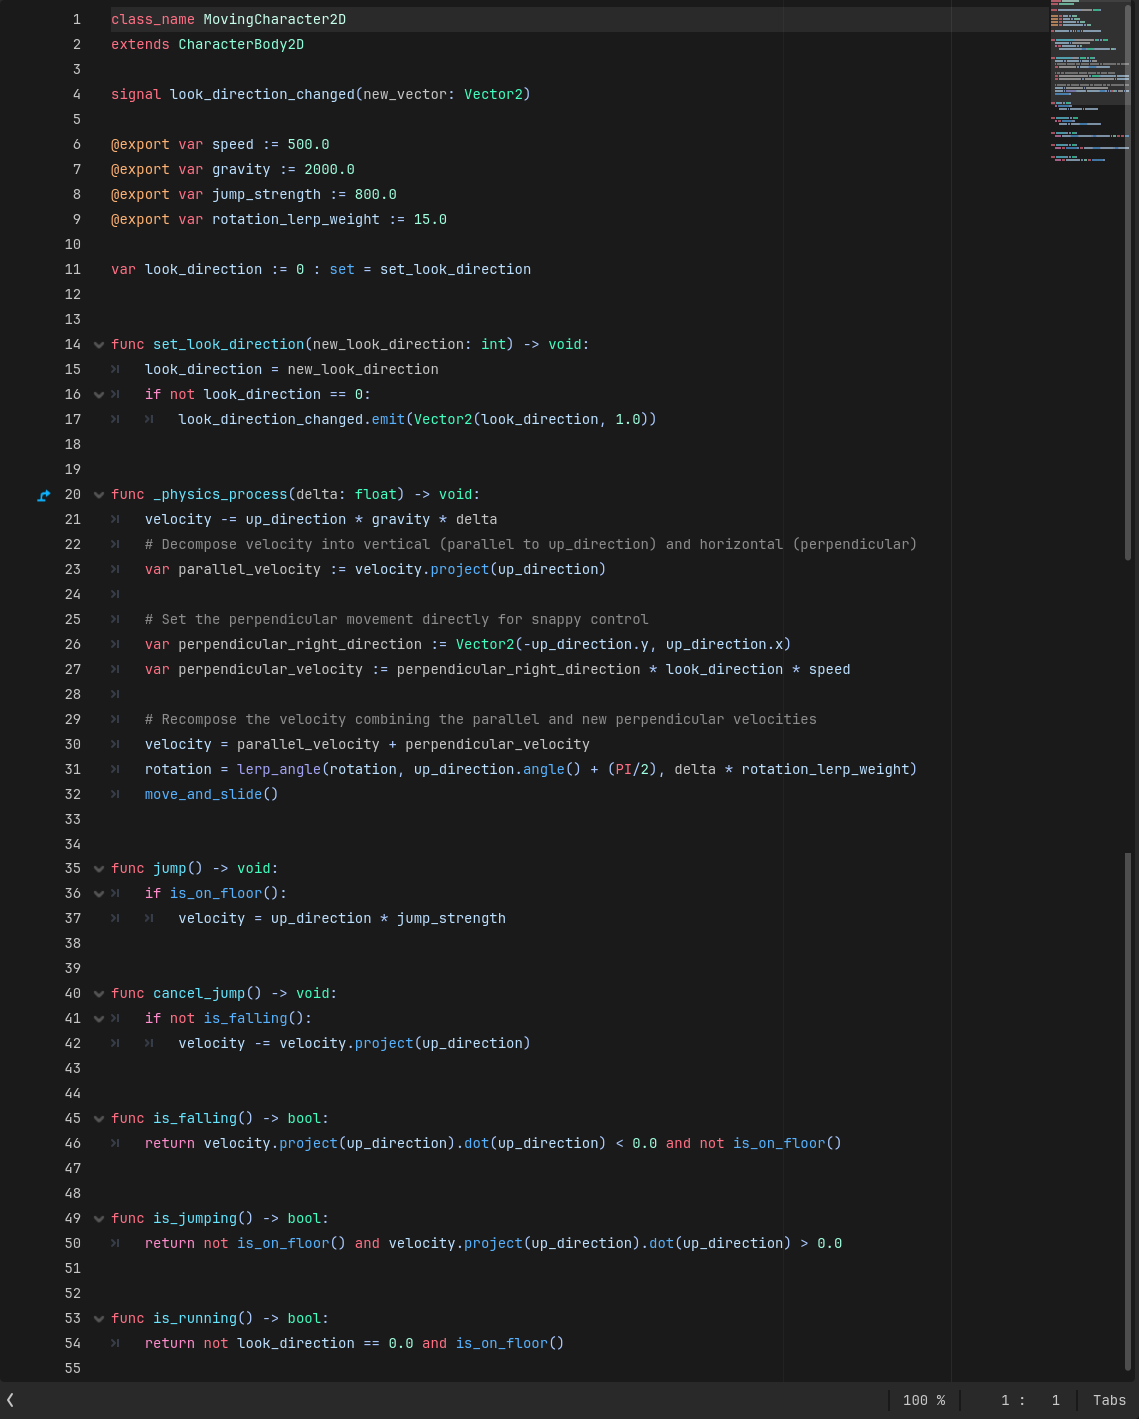This screenshot has height=1419, width=1139.
Task: Click the speed value 500.0
Action: coord(308,144)
